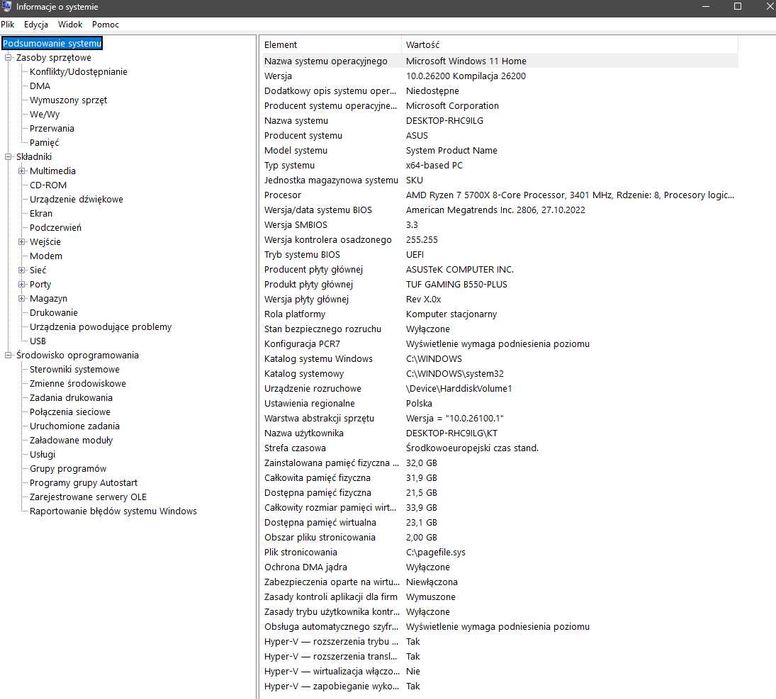Select the CD-ROM tree item
Image resolution: width=776 pixels, height=699 pixels.
(48, 185)
